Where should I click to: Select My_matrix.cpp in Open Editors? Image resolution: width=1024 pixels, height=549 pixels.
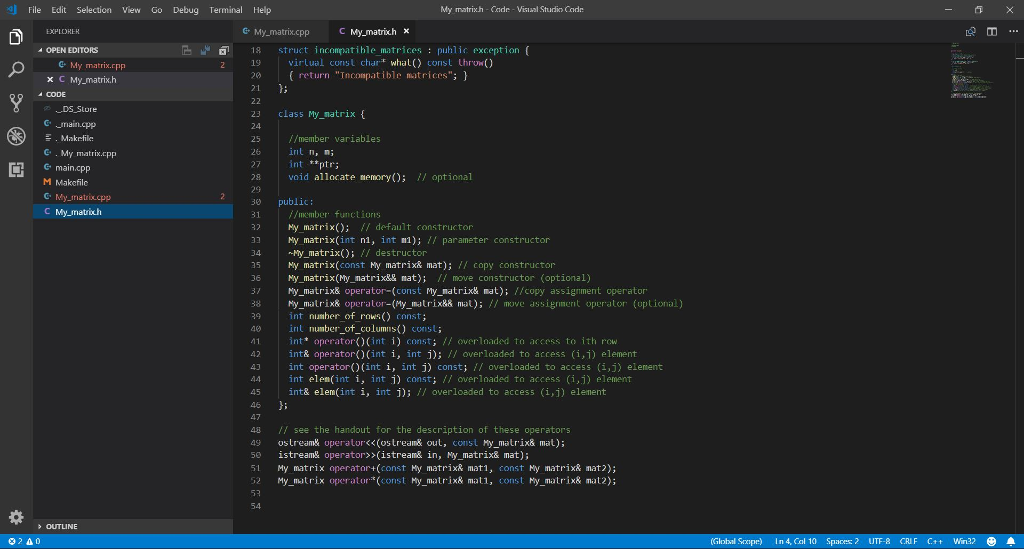pyautogui.click(x=133, y=65)
